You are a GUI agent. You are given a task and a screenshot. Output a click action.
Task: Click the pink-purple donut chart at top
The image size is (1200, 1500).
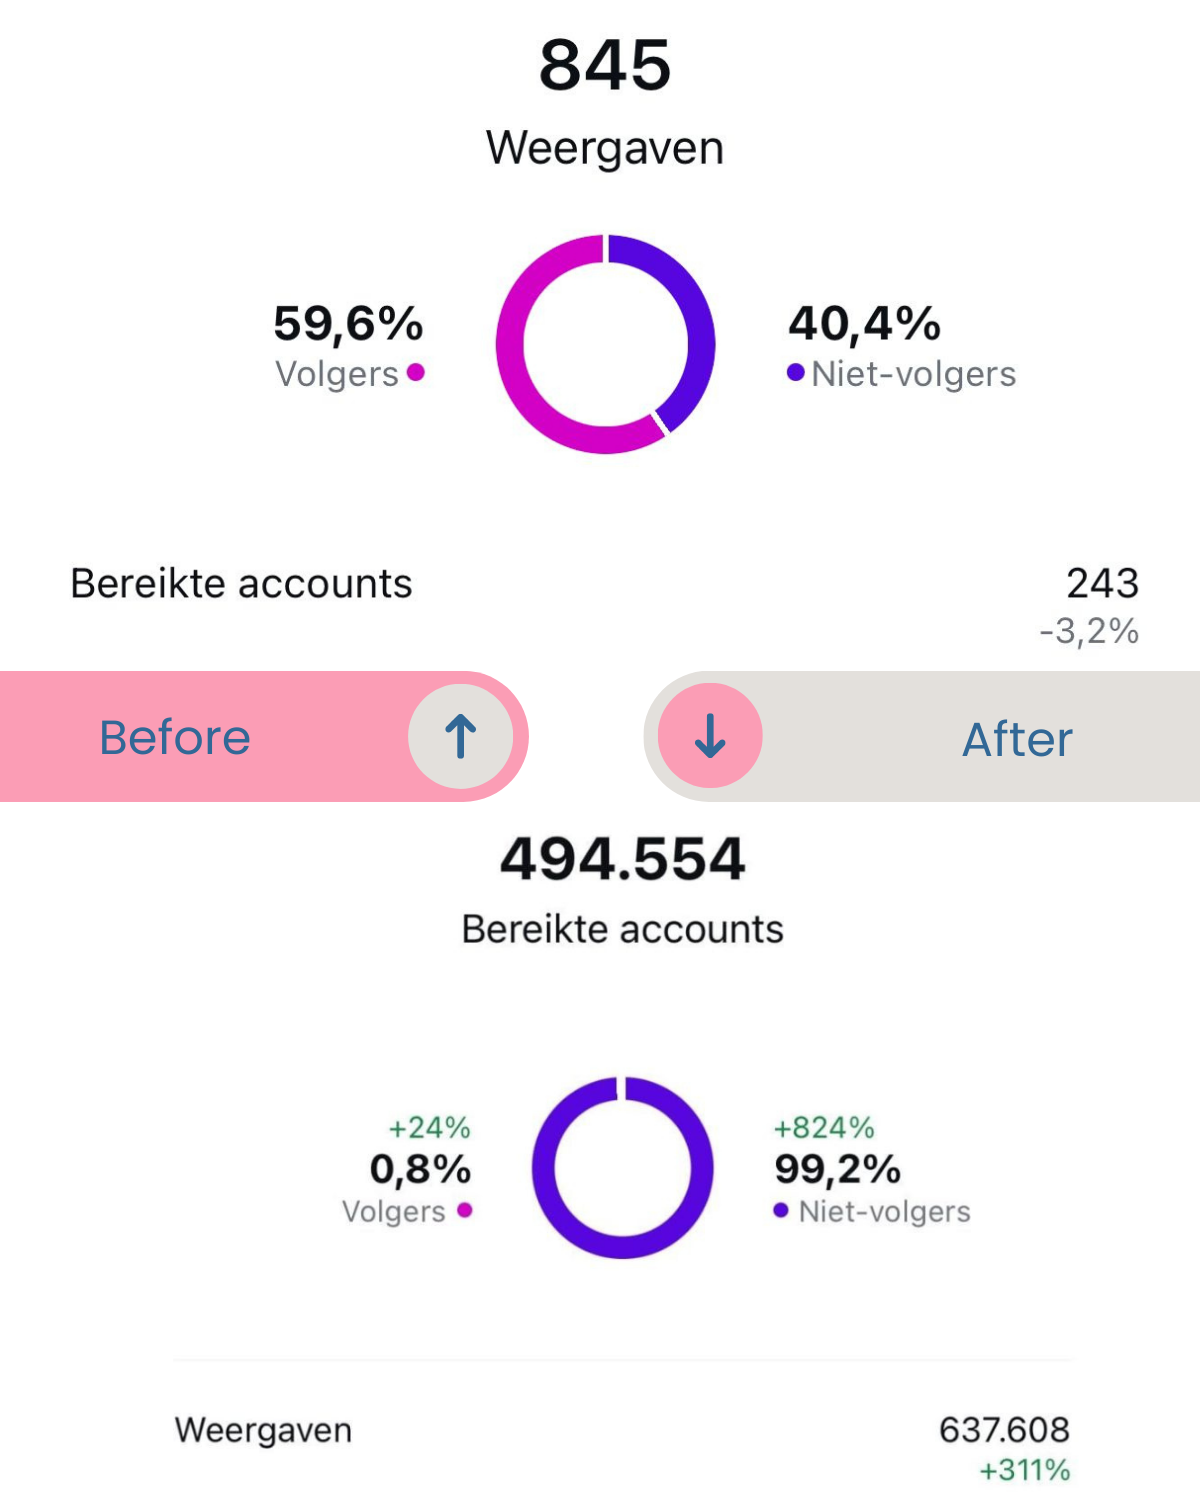605,344
